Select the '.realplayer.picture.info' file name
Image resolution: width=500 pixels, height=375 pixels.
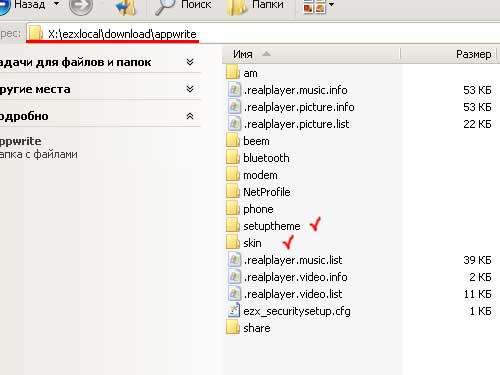299,107
